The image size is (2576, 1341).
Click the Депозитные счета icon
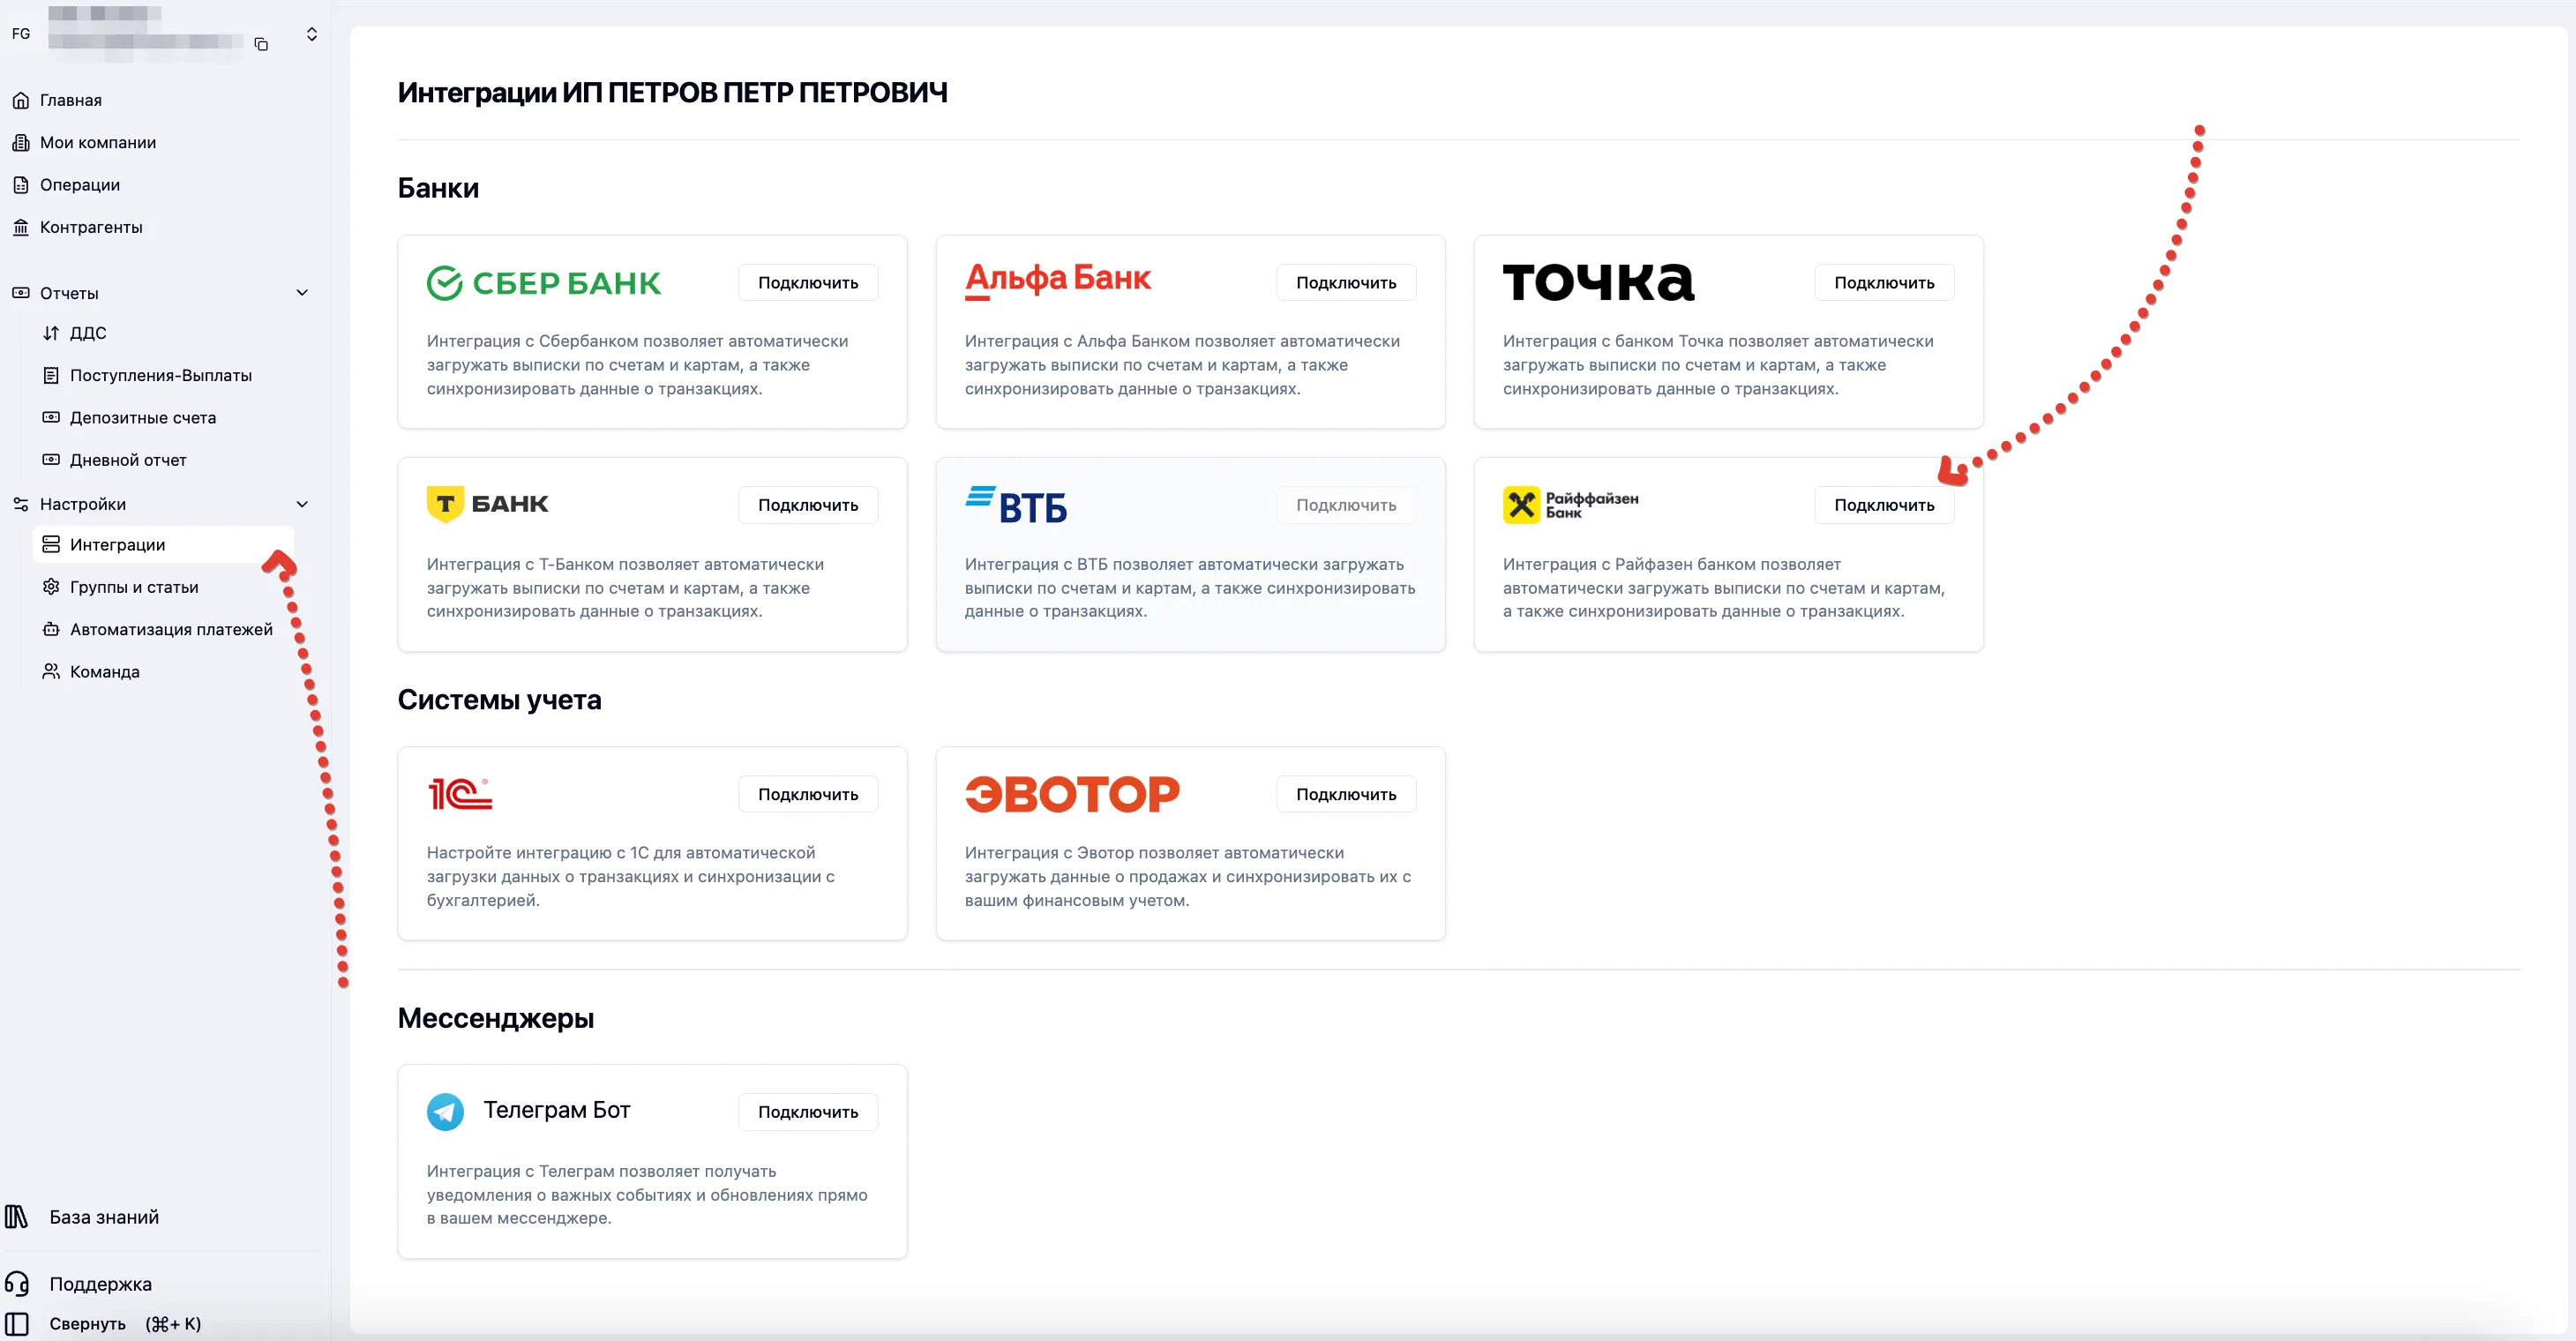[x=51, y=417]
